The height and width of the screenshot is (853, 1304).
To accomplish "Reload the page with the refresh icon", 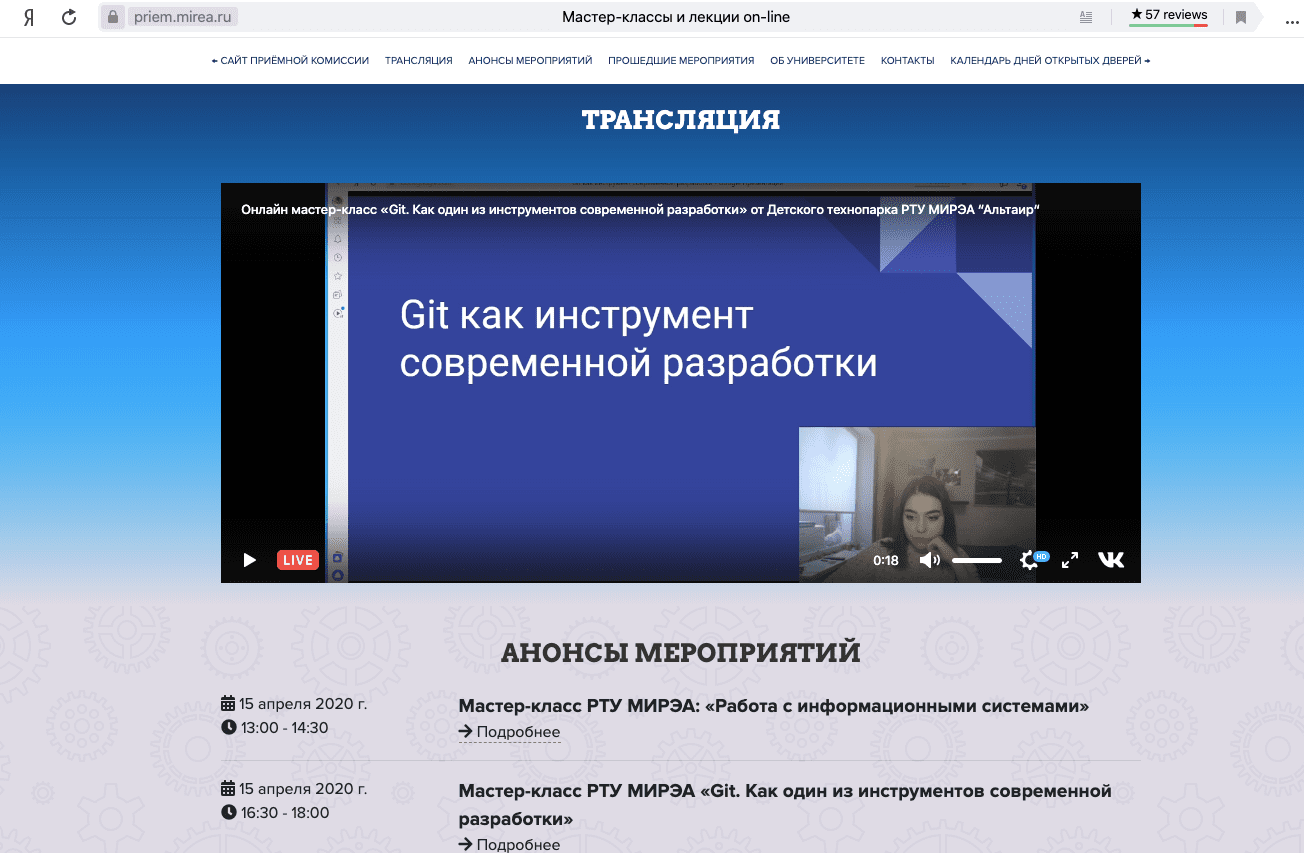I will tap(69, 17).
